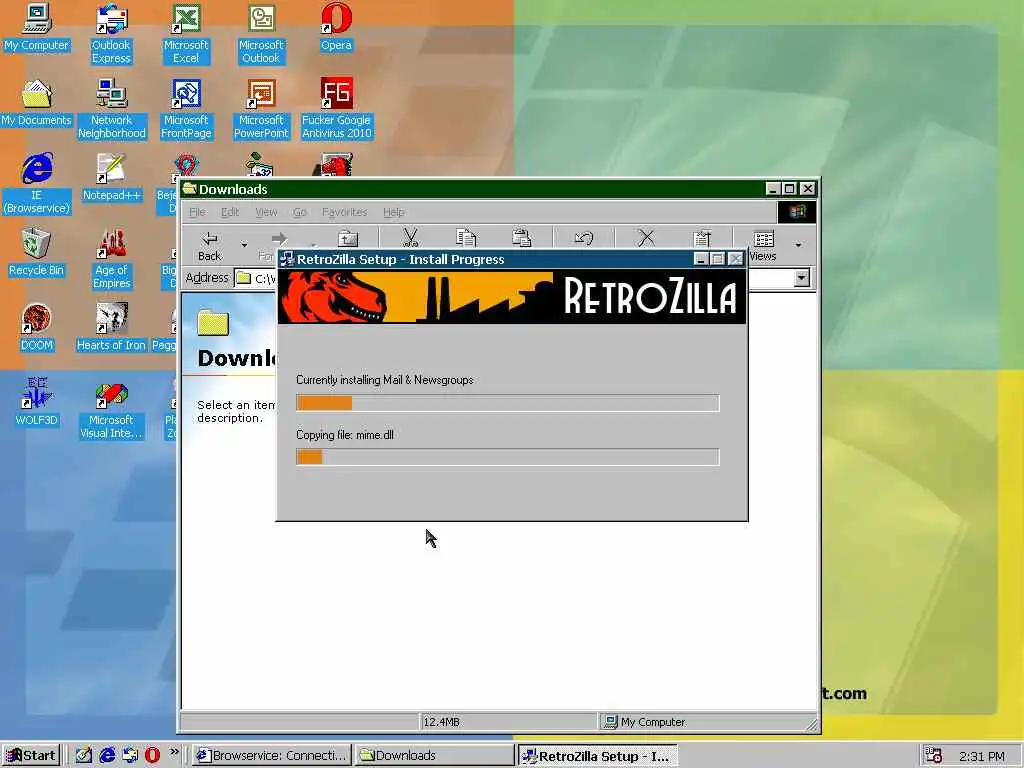This screenshot has width=1024, height=768.
Task: Open Network Neighborhood icon
Action: point(112,109)
